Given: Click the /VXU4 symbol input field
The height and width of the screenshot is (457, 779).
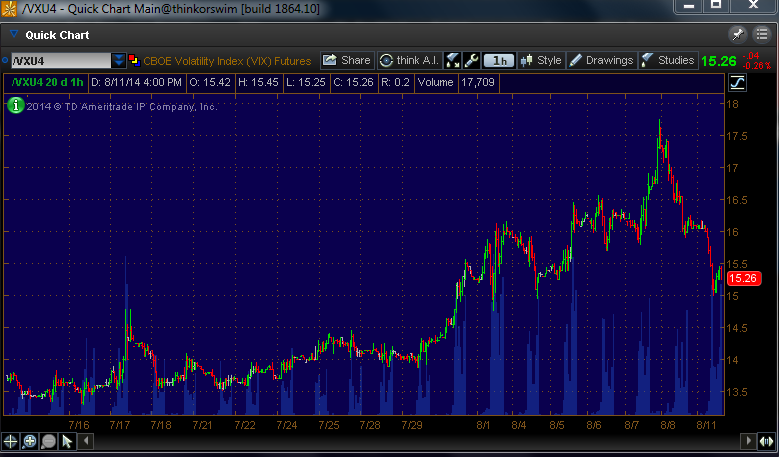Looking at the screenshot, I should [x=60, y=60].
